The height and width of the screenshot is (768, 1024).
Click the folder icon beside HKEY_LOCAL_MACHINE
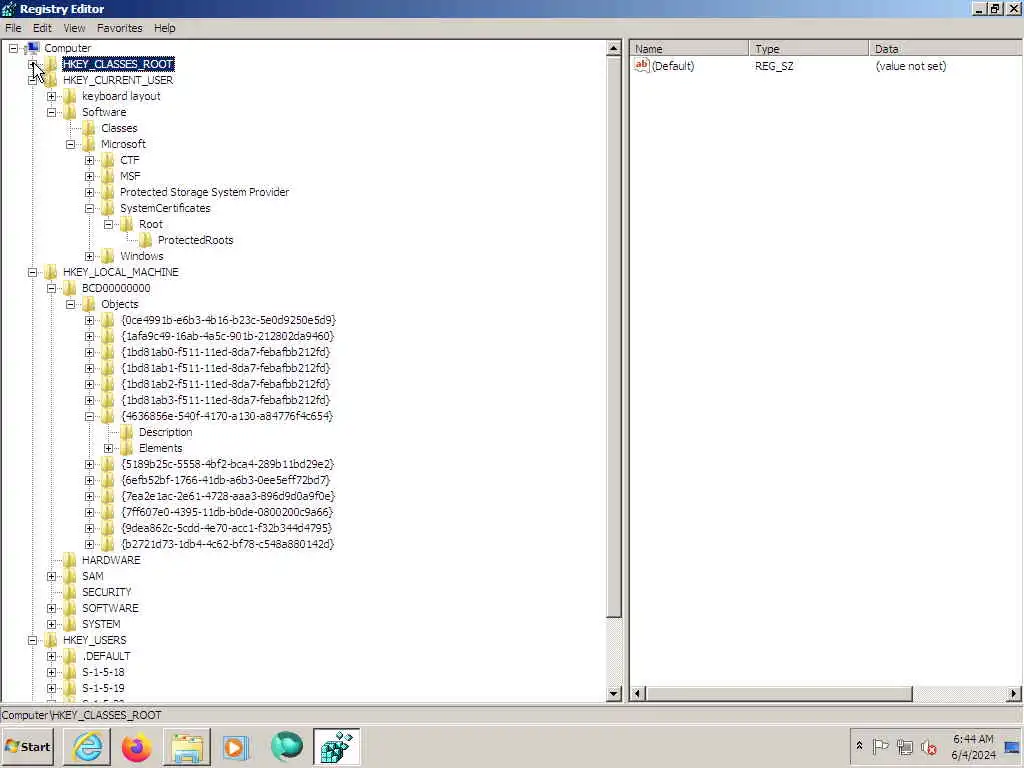pyautogui.click(x=51, y=272)
